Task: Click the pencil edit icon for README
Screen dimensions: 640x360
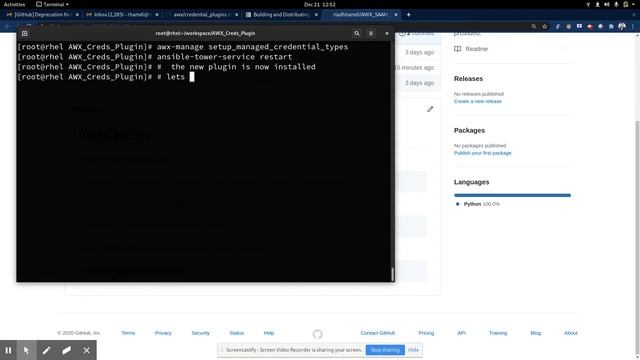Action: 430,109
